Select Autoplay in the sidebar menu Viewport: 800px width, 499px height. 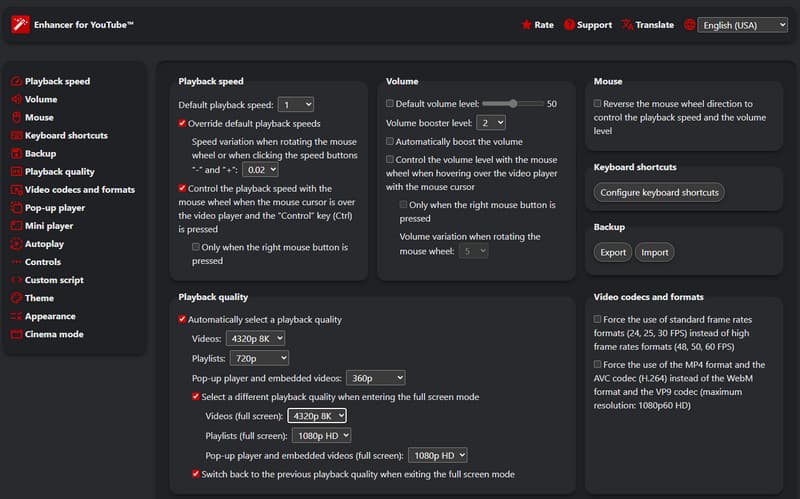coord(44,244)
